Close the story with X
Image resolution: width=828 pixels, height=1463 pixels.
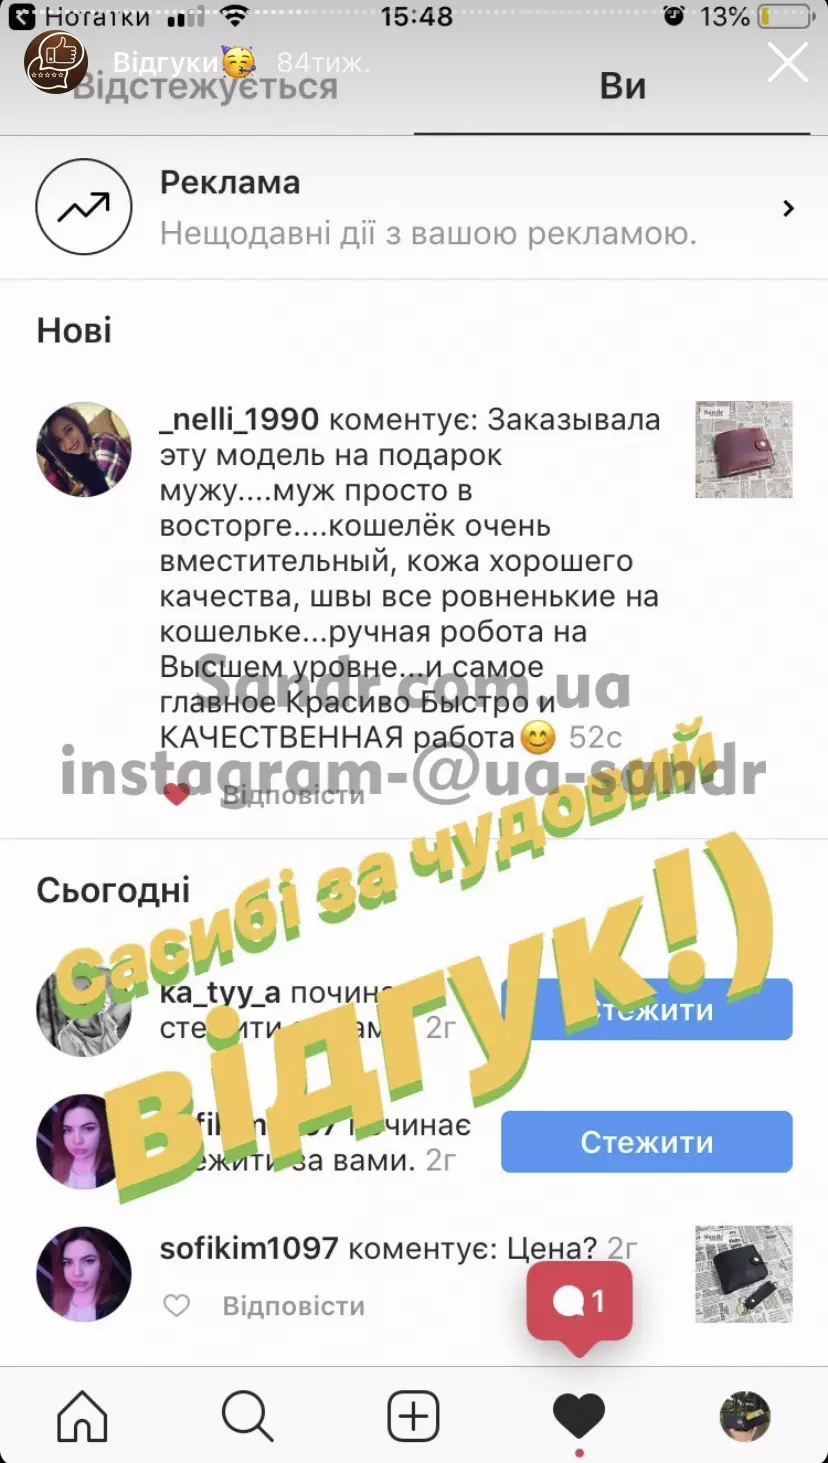point(787,62)
